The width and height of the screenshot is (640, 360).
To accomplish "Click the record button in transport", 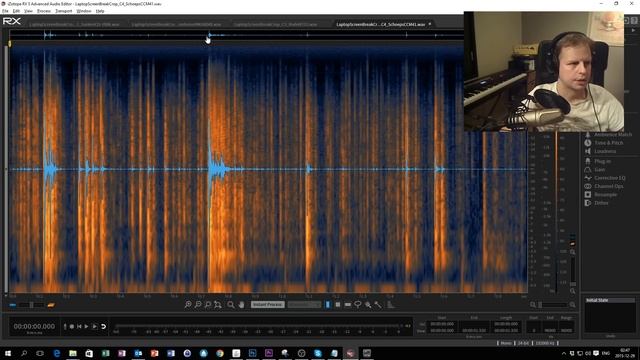I will pyautogui.click(x=72, y=327).
